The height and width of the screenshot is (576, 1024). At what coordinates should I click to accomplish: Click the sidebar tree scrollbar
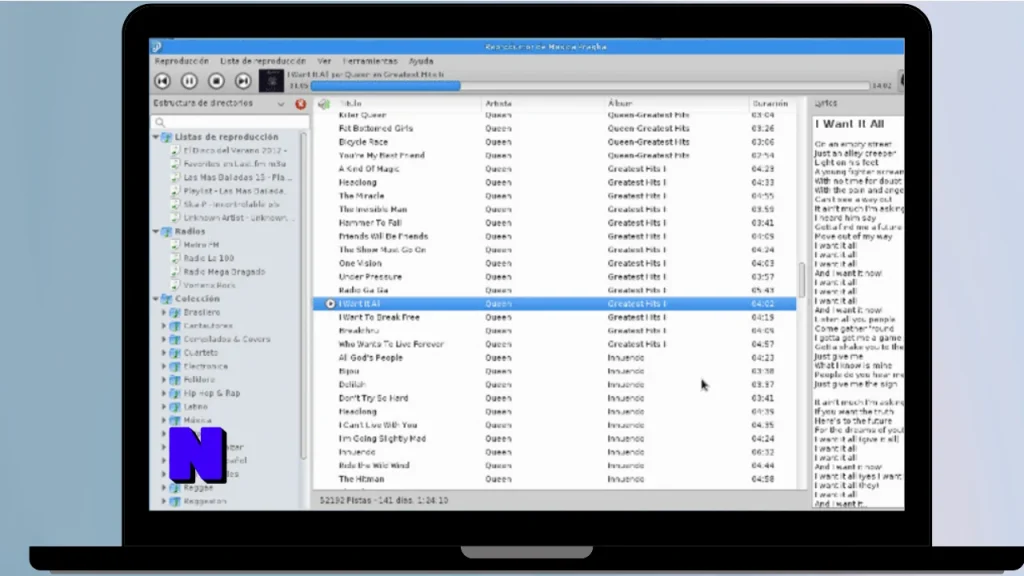(304, 294)
